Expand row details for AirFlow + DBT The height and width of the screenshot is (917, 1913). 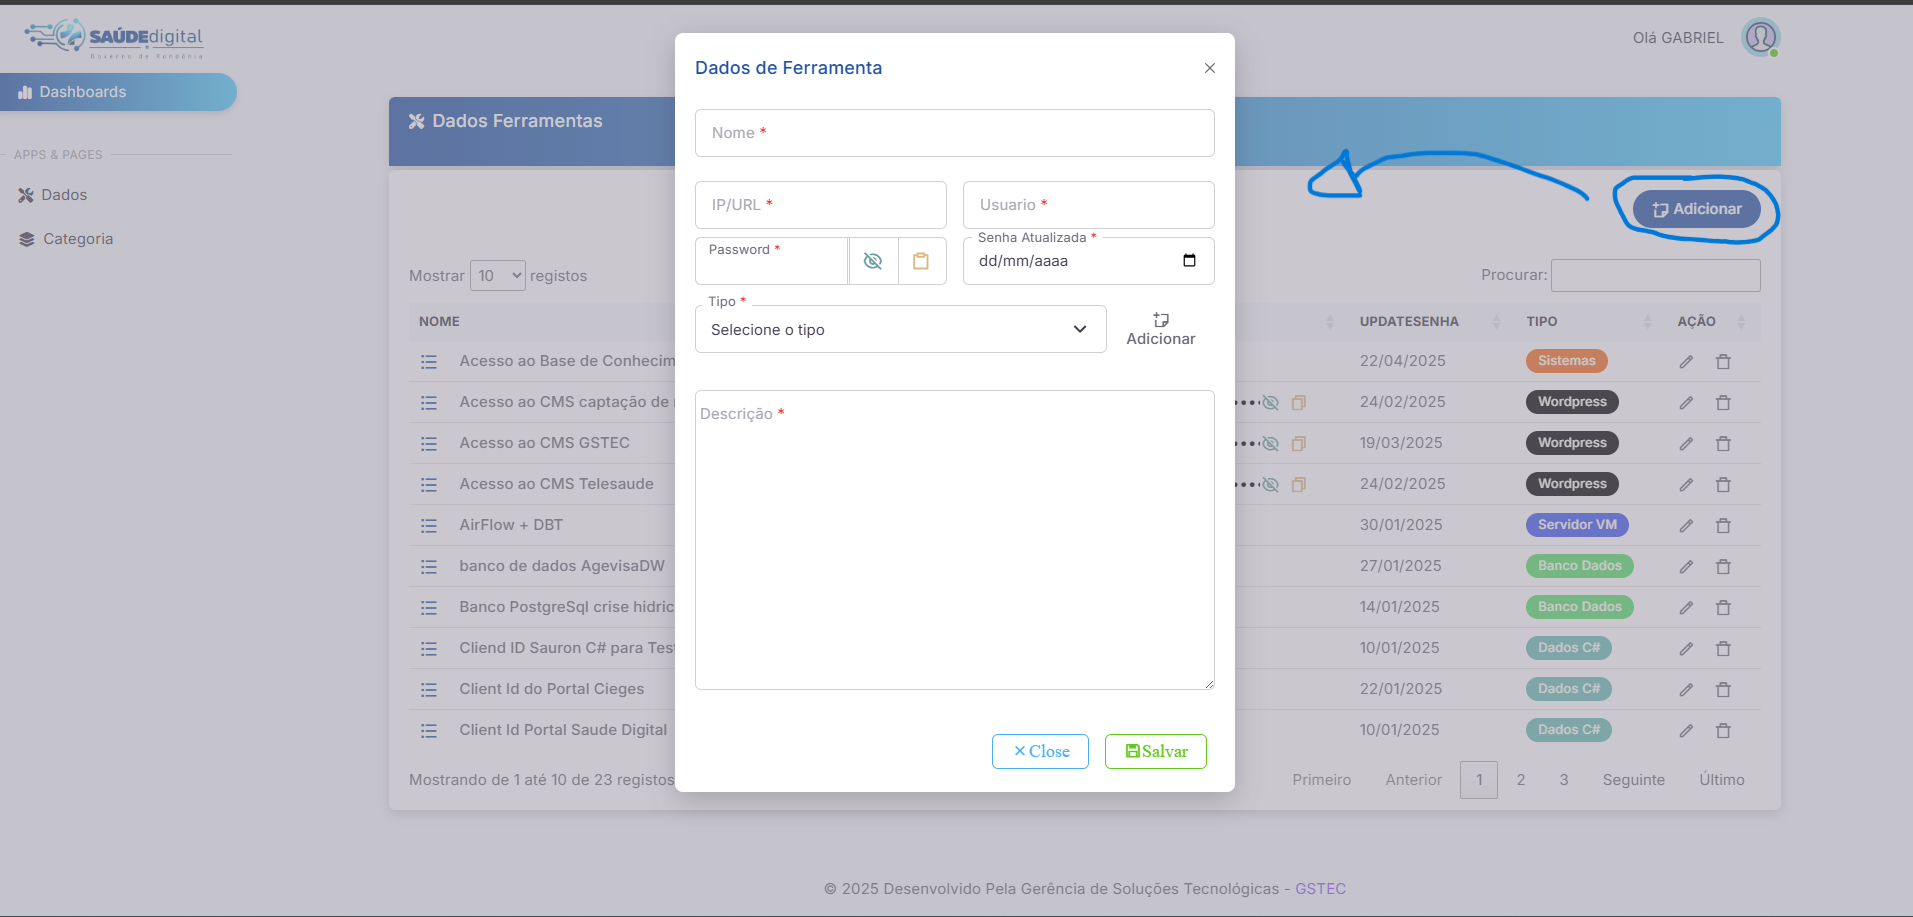point(429,525)
